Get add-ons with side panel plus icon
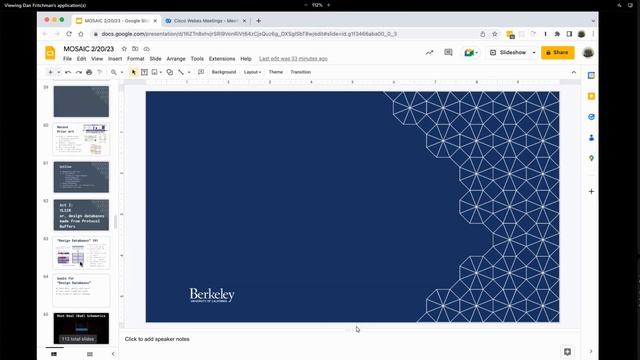This screenshot has width=640, height=360. click(591, 191)
